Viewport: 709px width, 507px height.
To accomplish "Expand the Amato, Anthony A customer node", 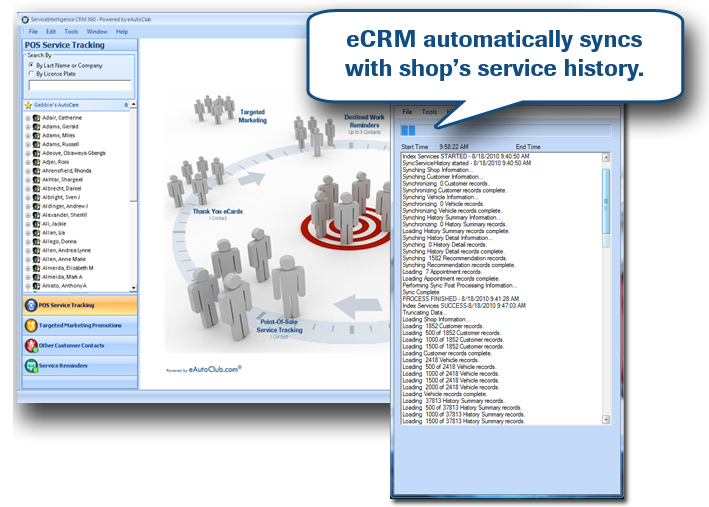I will 28,286.
